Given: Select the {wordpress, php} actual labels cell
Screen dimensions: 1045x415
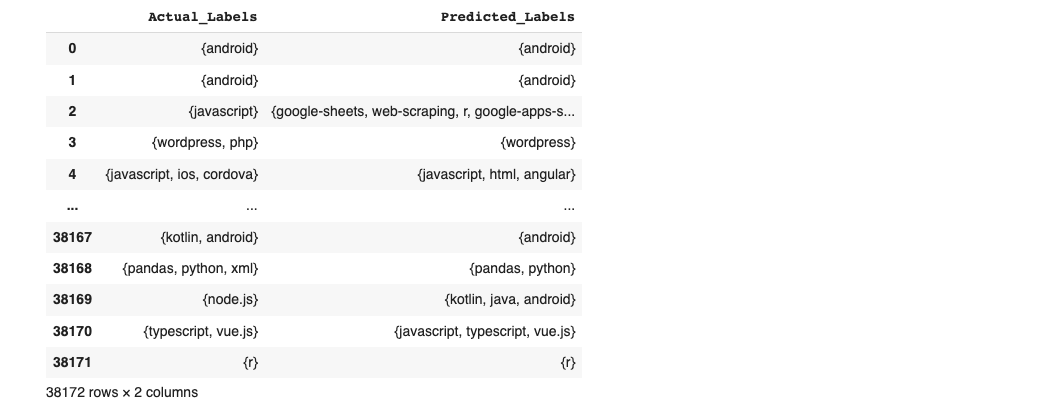Looking at the screenshot, I should click(x=205, y=143).
